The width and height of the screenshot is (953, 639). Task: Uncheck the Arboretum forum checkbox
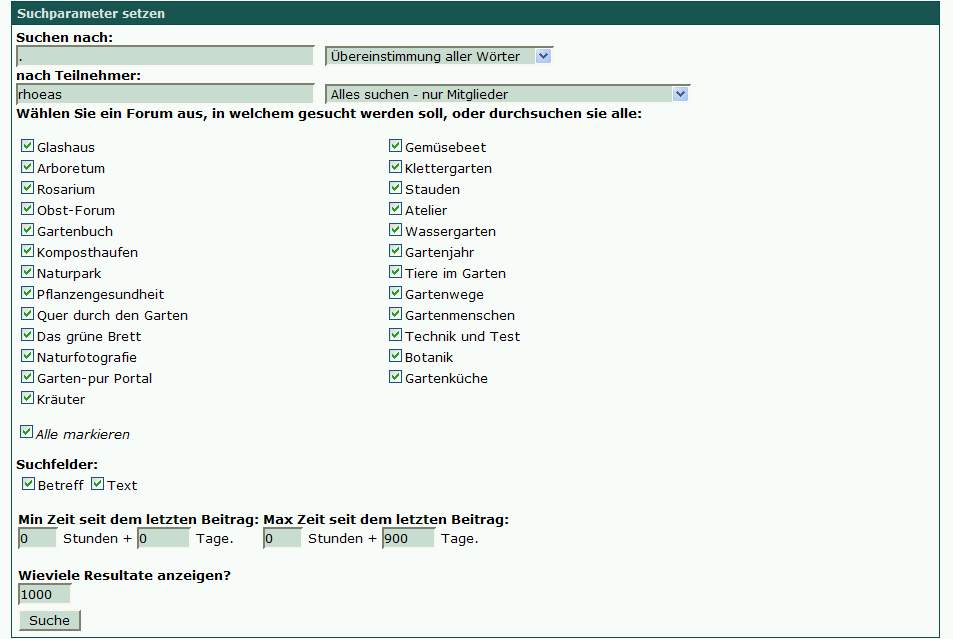(27, 167)
